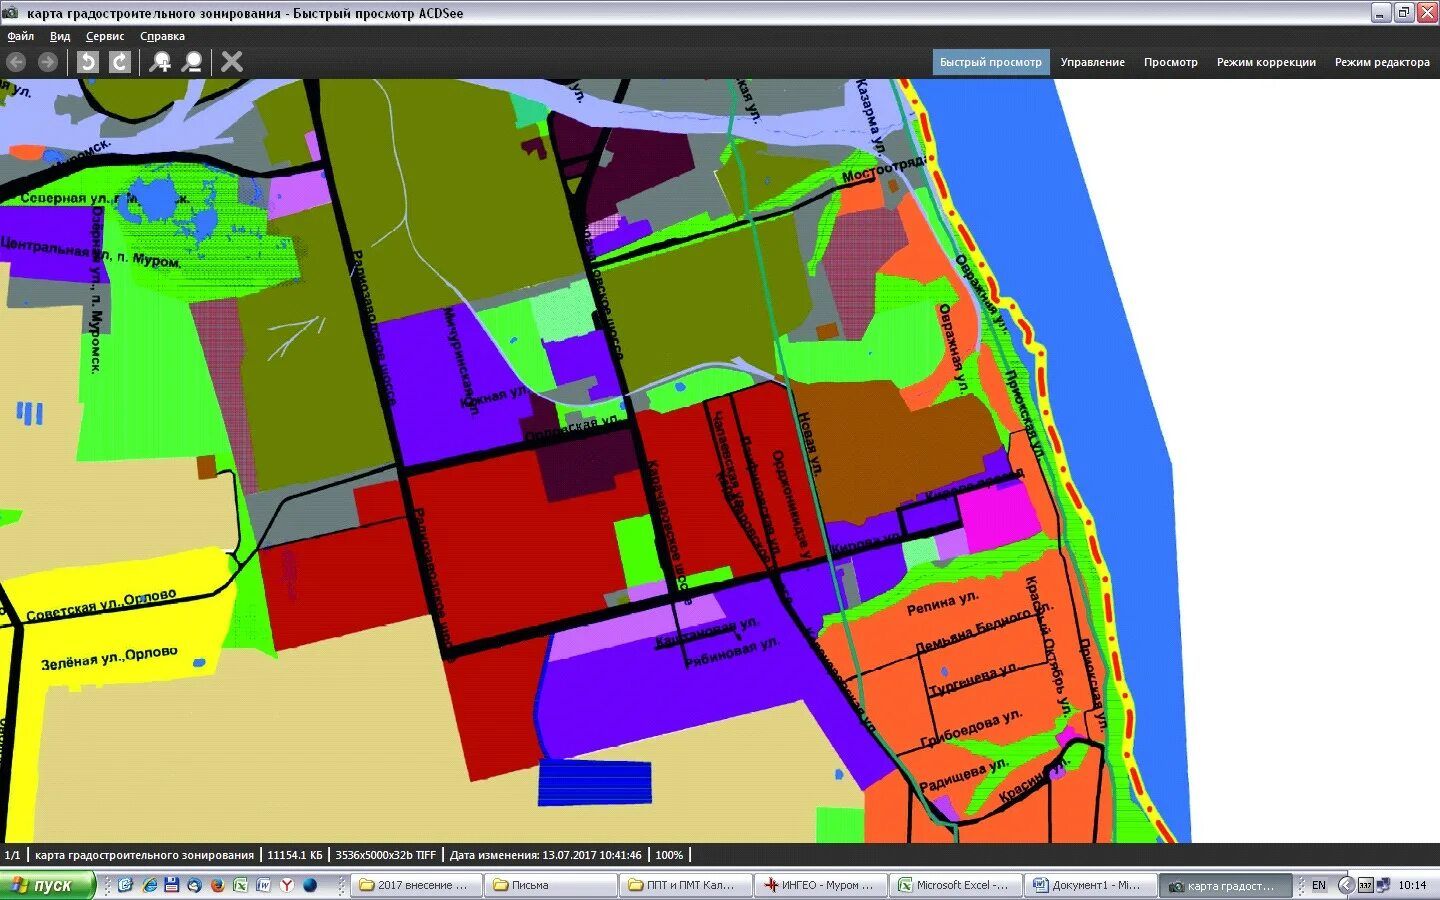Open the Вид menu
The width and height of the screenshot is (1440, 900).
(x=60, y=36)
